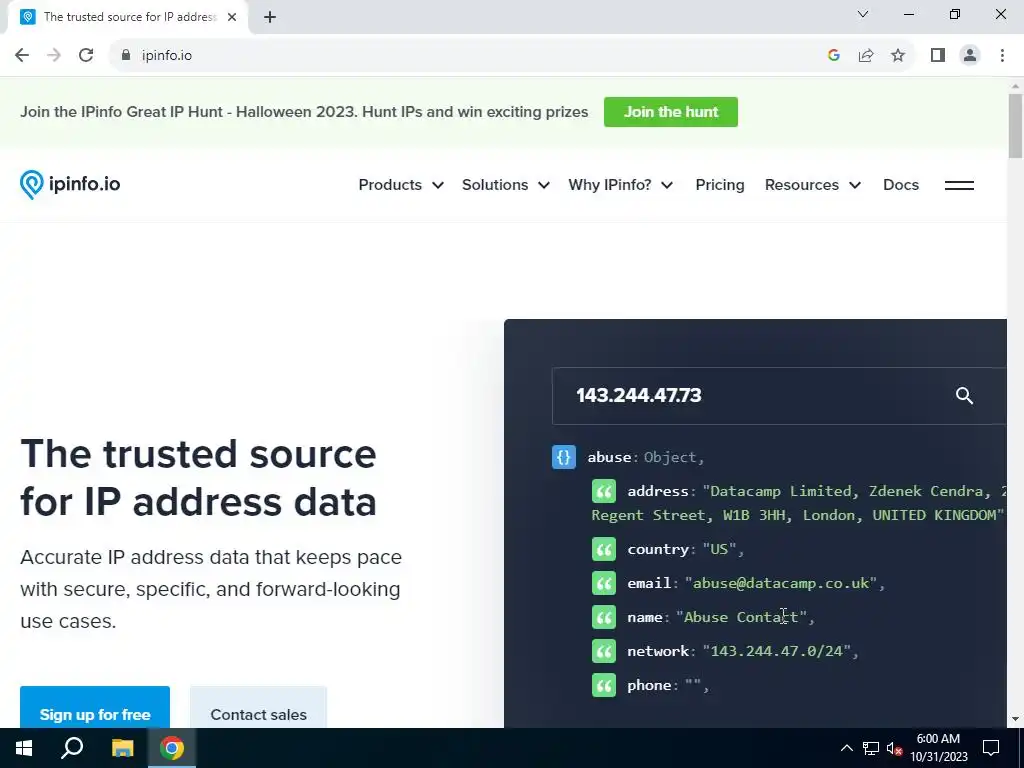Click Sign up for free
1024x768 pixels.
coord(95,708)
